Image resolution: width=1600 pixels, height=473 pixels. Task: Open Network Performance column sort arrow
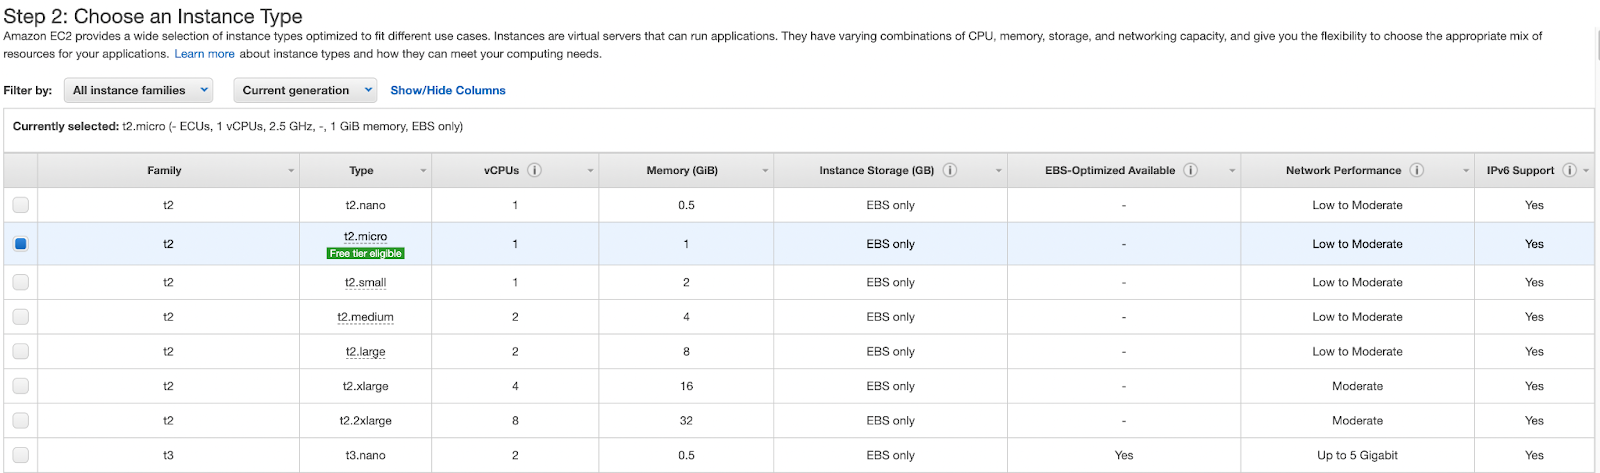[1466, 171]
